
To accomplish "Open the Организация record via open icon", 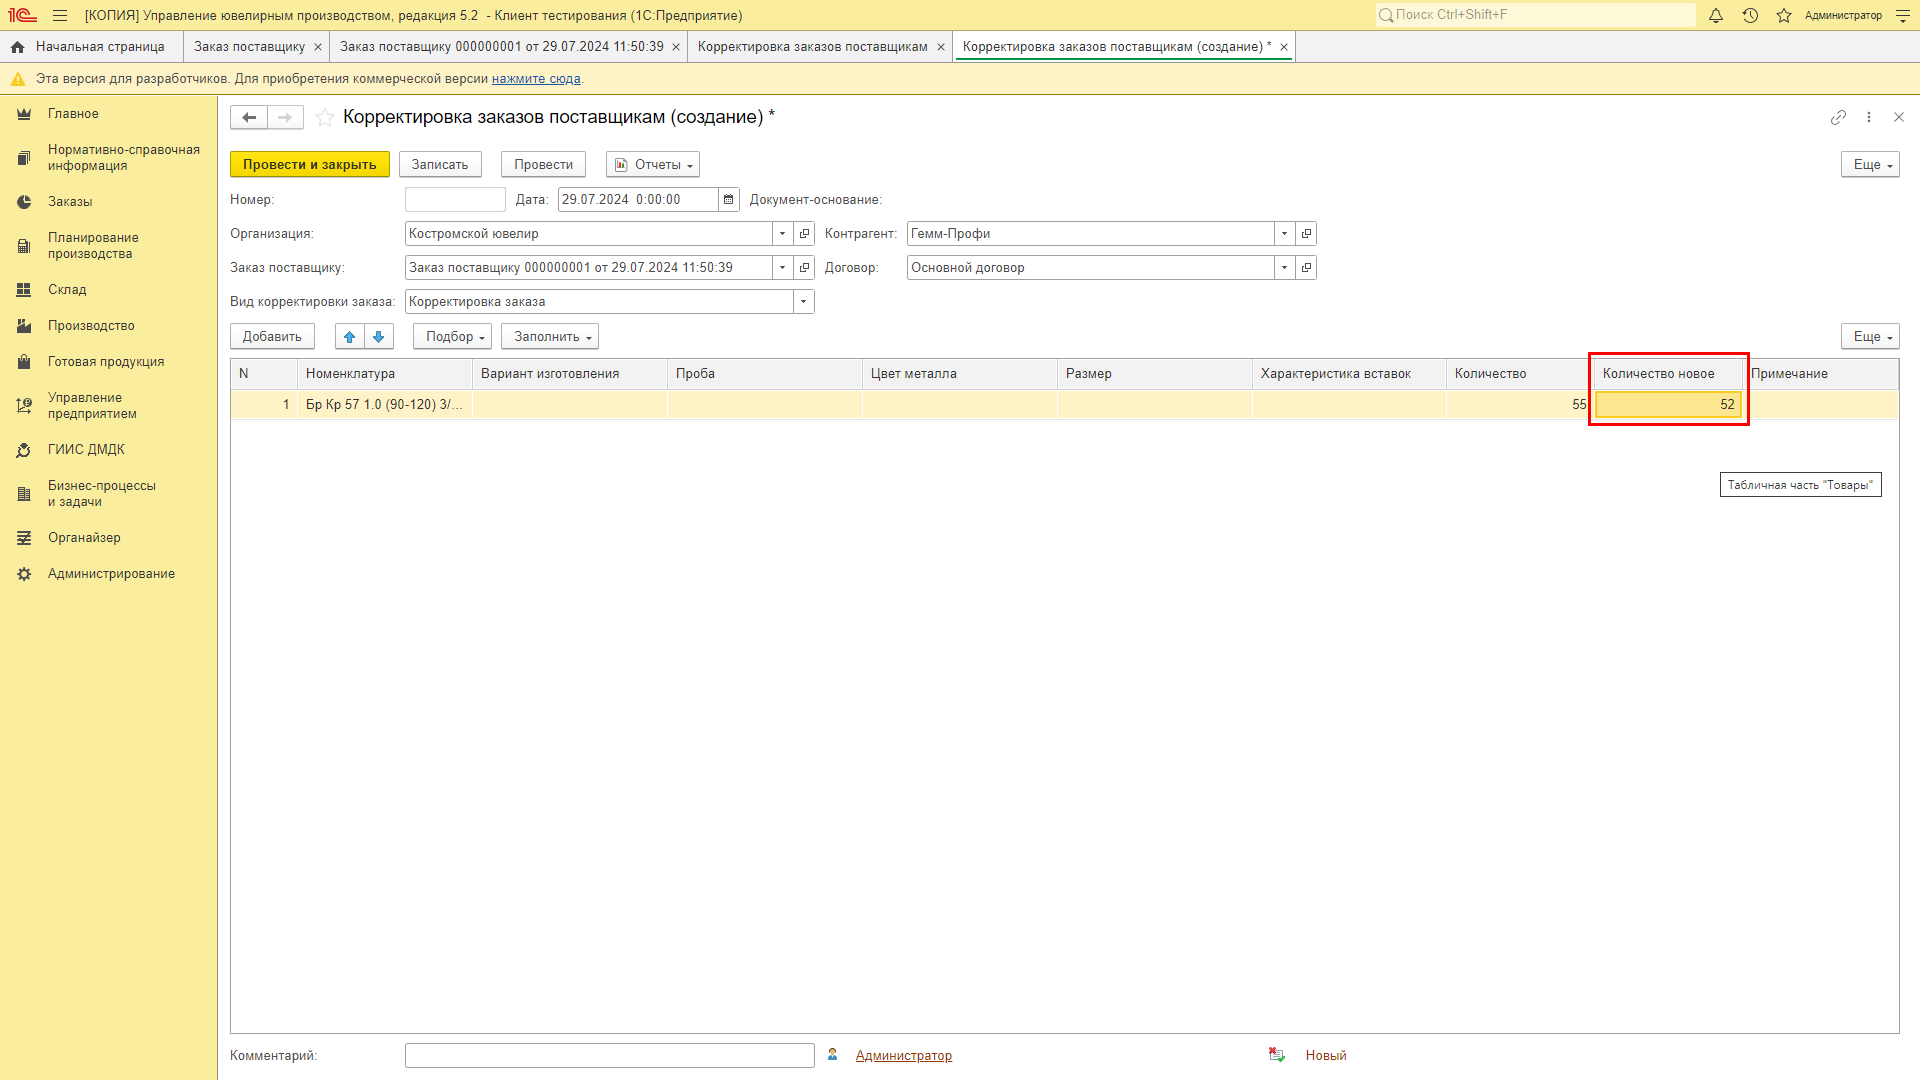I will pos(805,233).
